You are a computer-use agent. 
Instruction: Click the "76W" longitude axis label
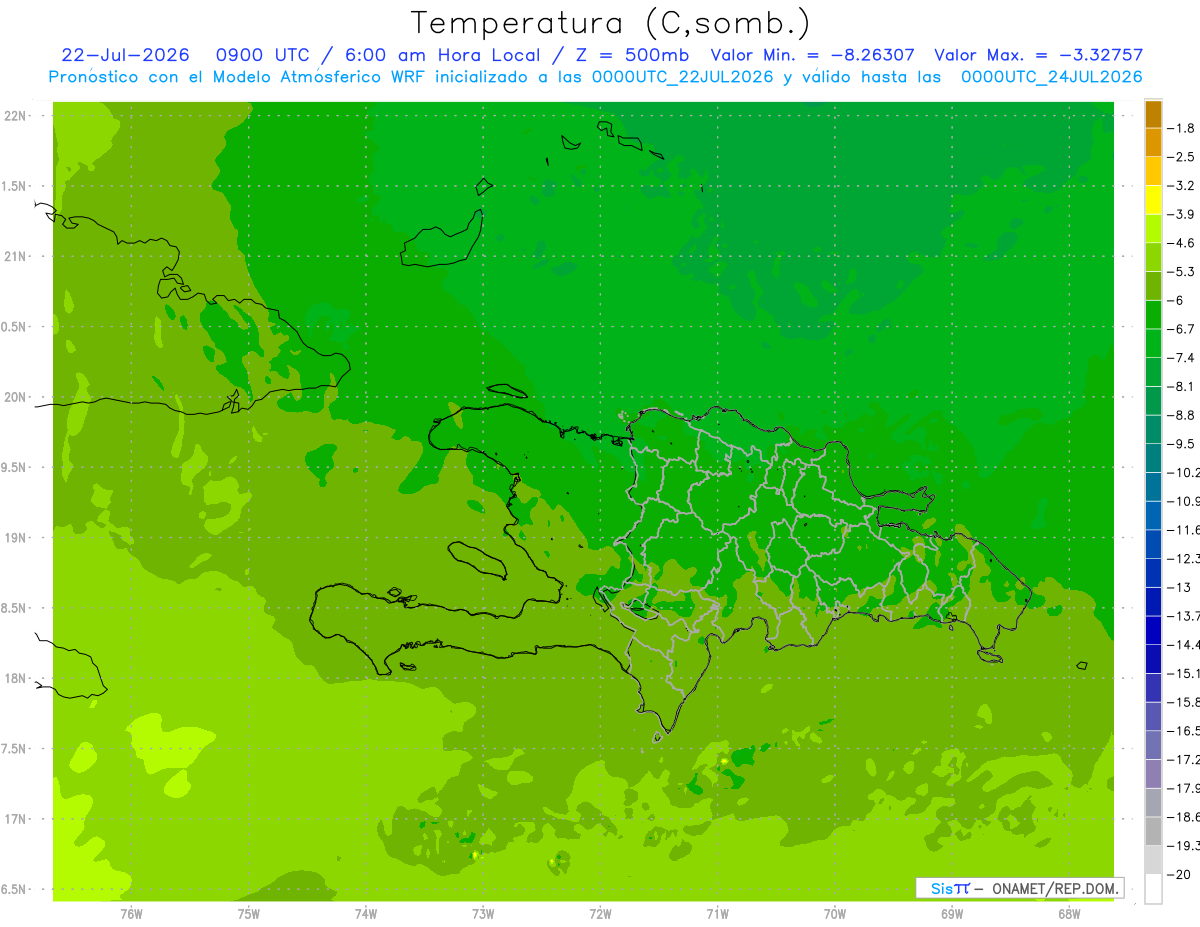point(131,914)
